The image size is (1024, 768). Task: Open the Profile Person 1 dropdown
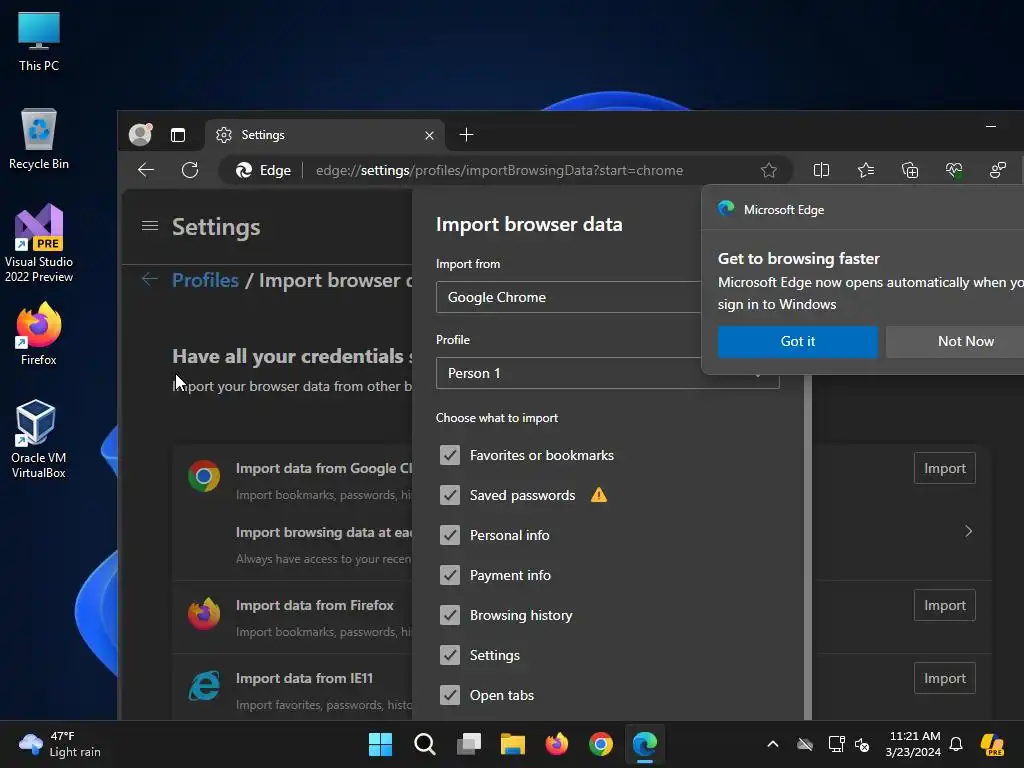[607, 373]
